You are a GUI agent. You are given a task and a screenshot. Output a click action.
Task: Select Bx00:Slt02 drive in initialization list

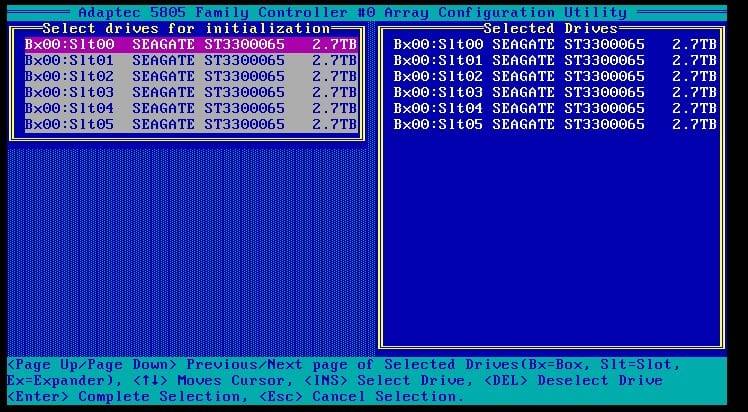point(191,77)
